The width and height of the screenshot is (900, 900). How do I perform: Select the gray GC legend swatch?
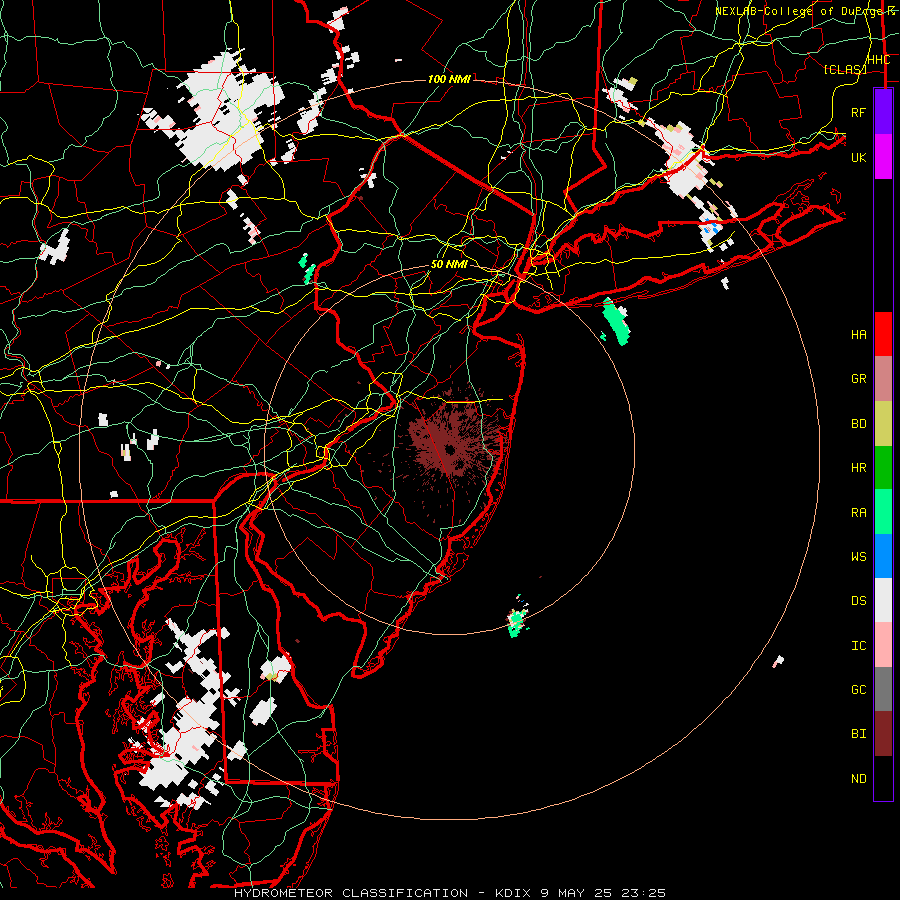pos(883,689)
